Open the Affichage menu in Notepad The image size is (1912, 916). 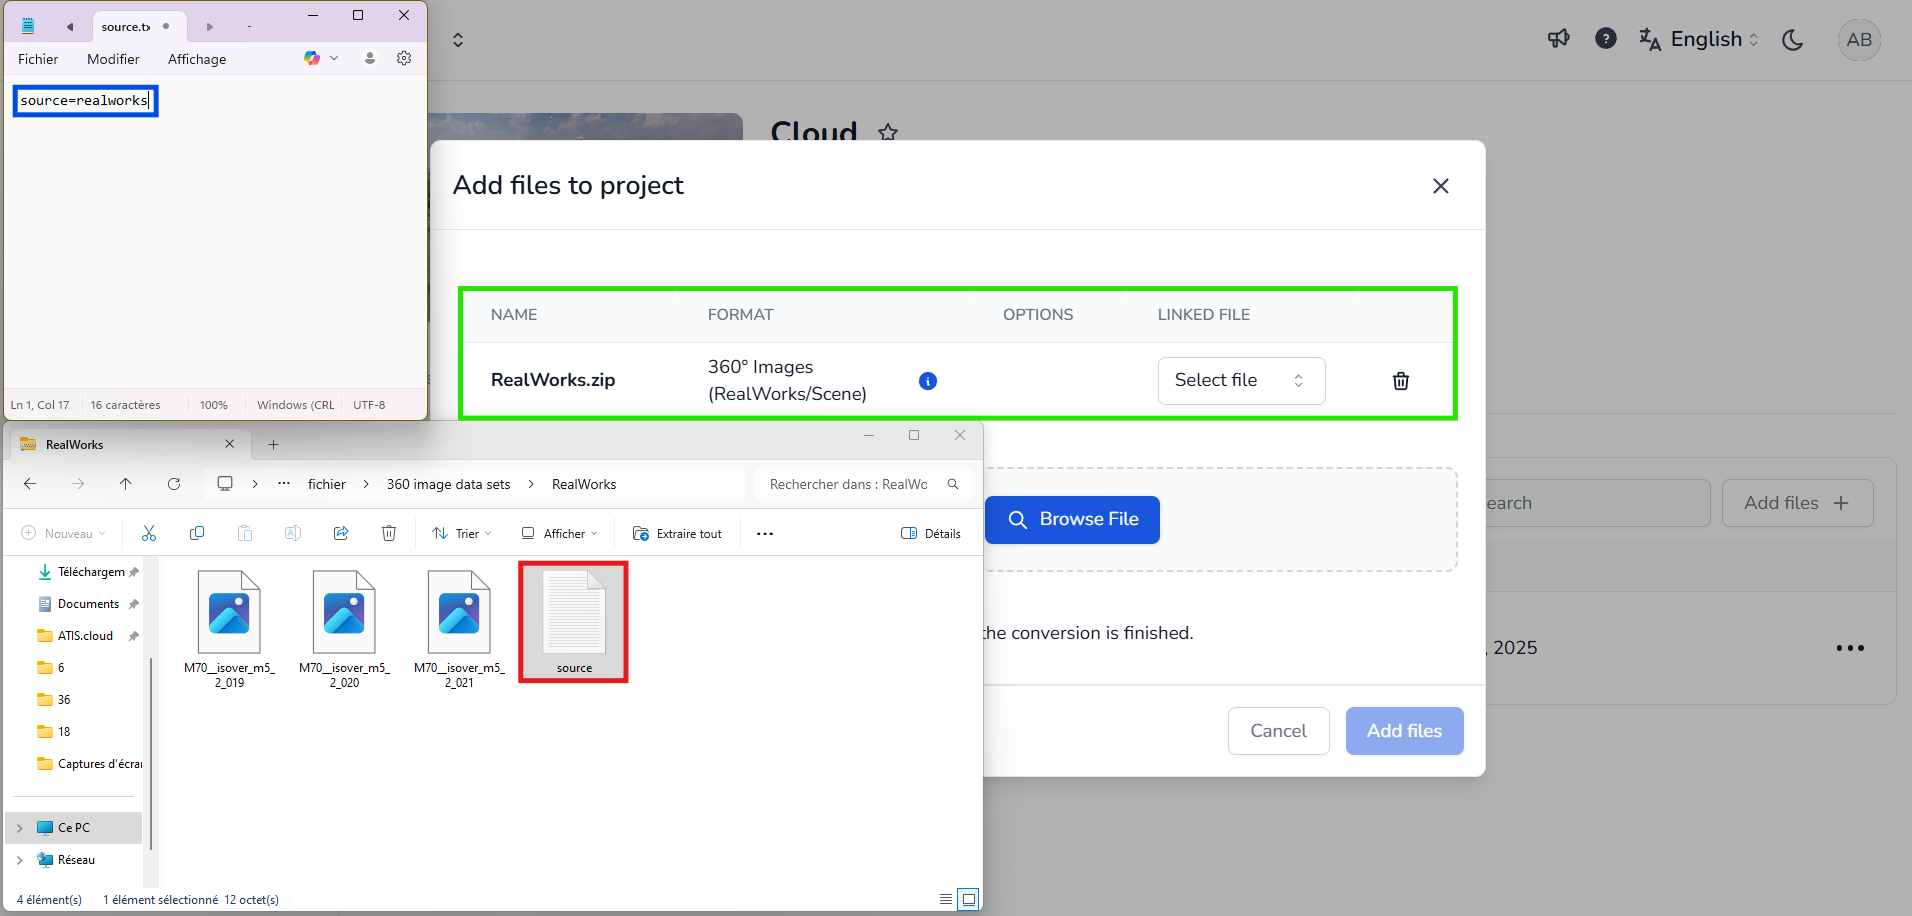coord(197,59)
